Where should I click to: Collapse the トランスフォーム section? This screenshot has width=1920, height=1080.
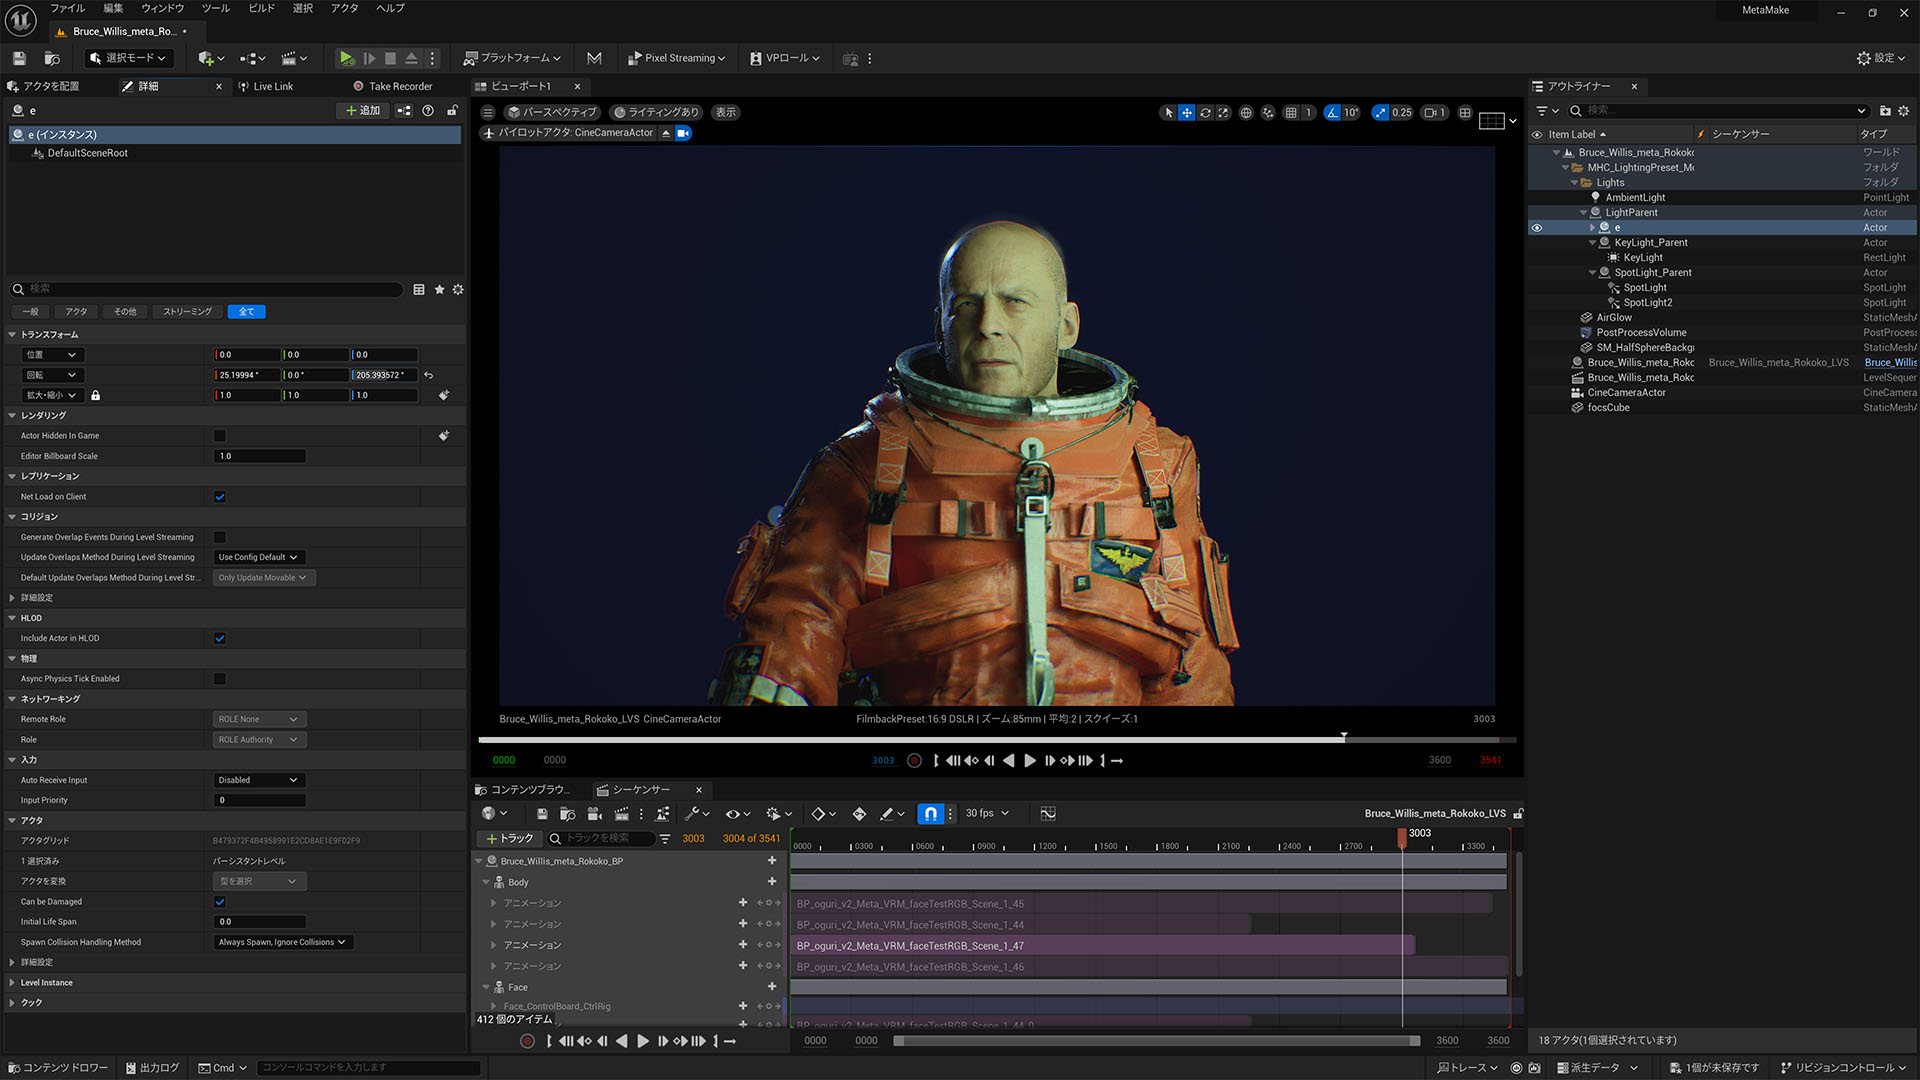click(x=12, y=335)
